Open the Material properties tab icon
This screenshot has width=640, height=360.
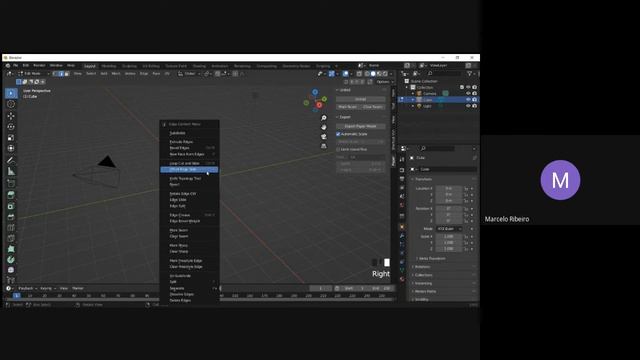(x=402, y=279)
